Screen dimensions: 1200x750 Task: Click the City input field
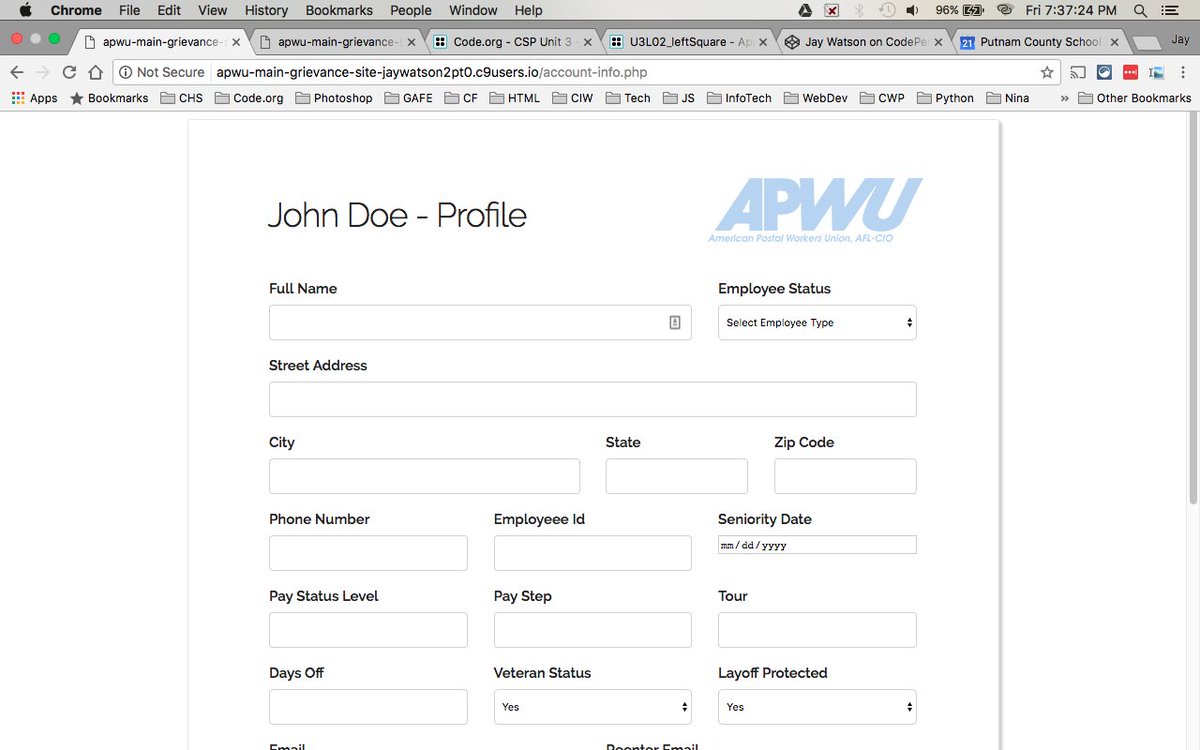[x=424, y=476]
